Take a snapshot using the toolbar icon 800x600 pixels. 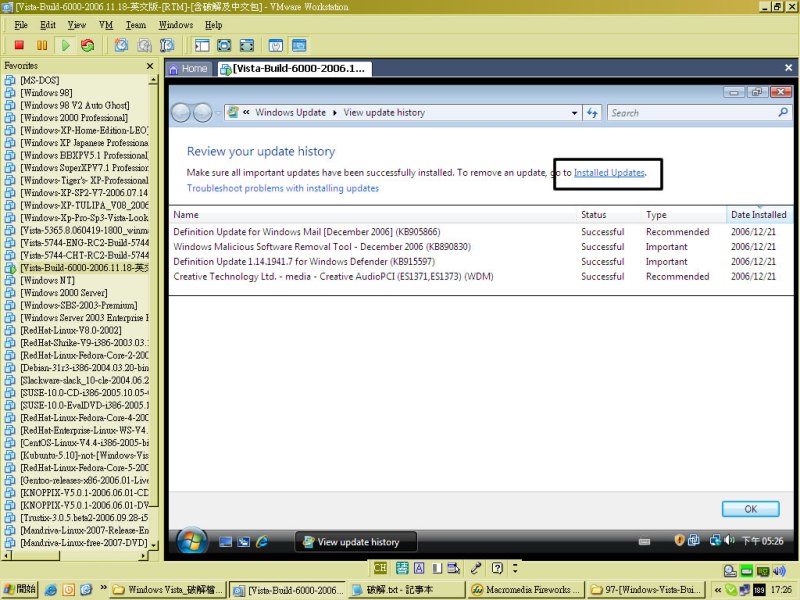click(121, 45)
